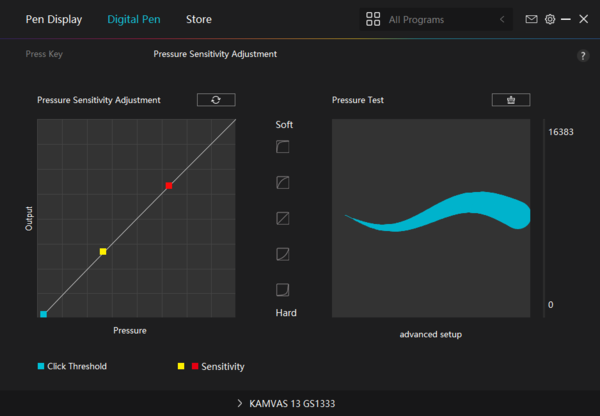Choose the fourth pressure preset near Hard
Image resolution: width=600 pixels, height=416 pixels.
click(x=283, y=254)
